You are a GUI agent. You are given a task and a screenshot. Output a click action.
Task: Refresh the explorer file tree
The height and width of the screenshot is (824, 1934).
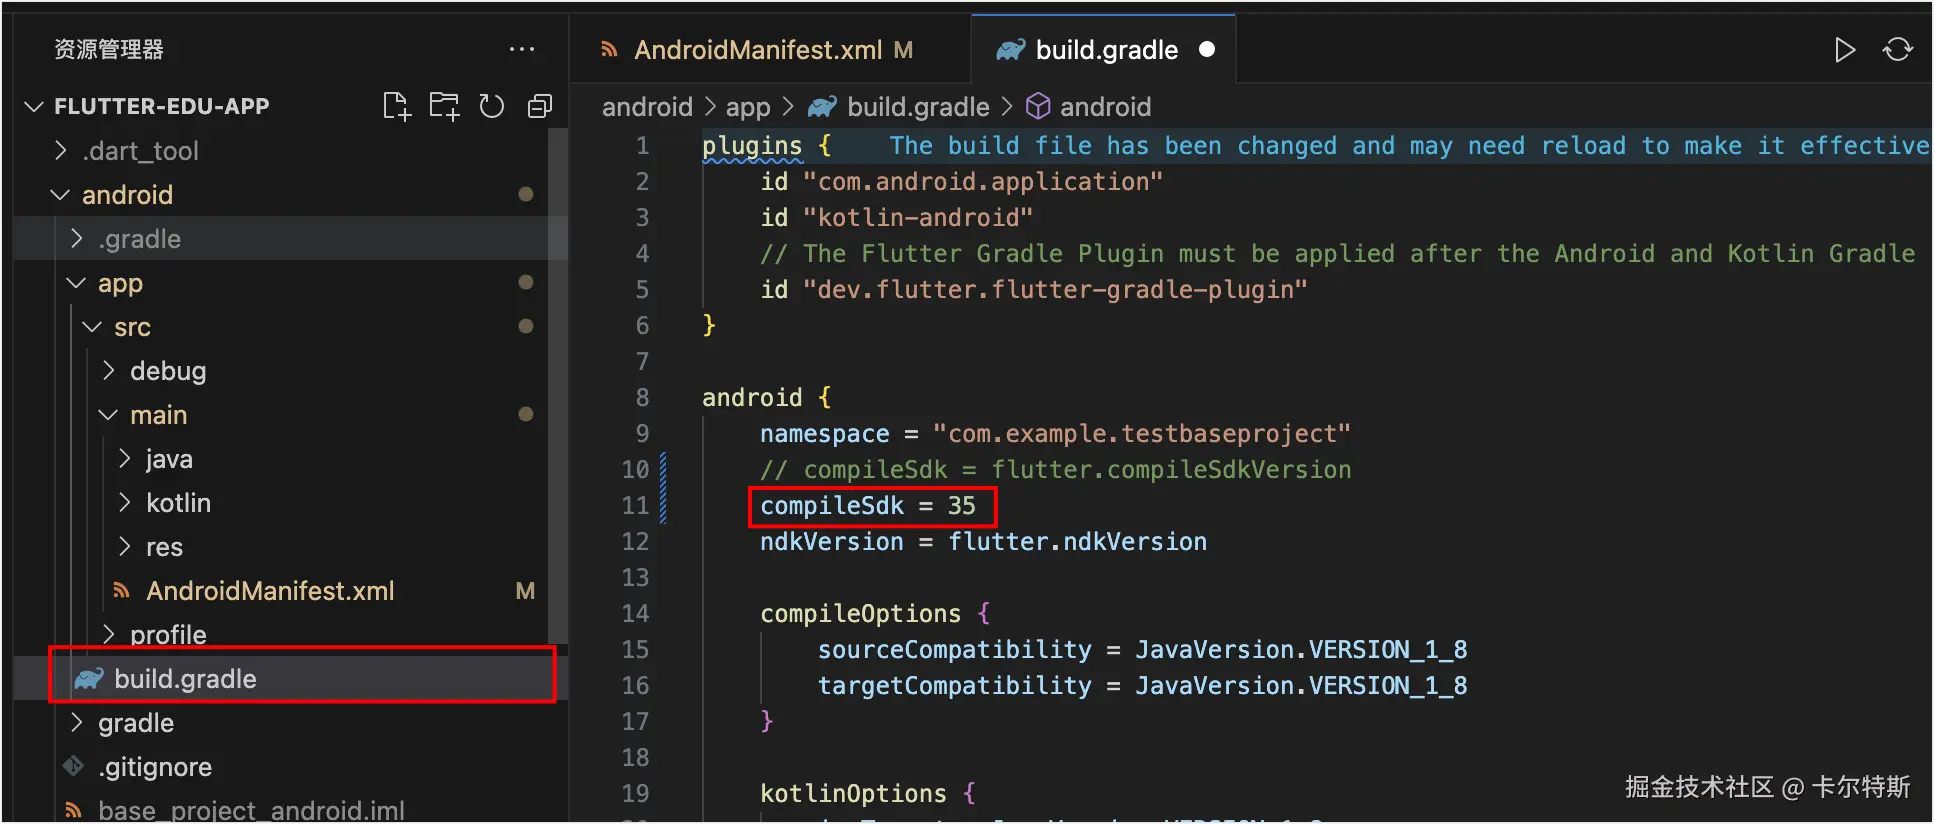click(491, 106)
